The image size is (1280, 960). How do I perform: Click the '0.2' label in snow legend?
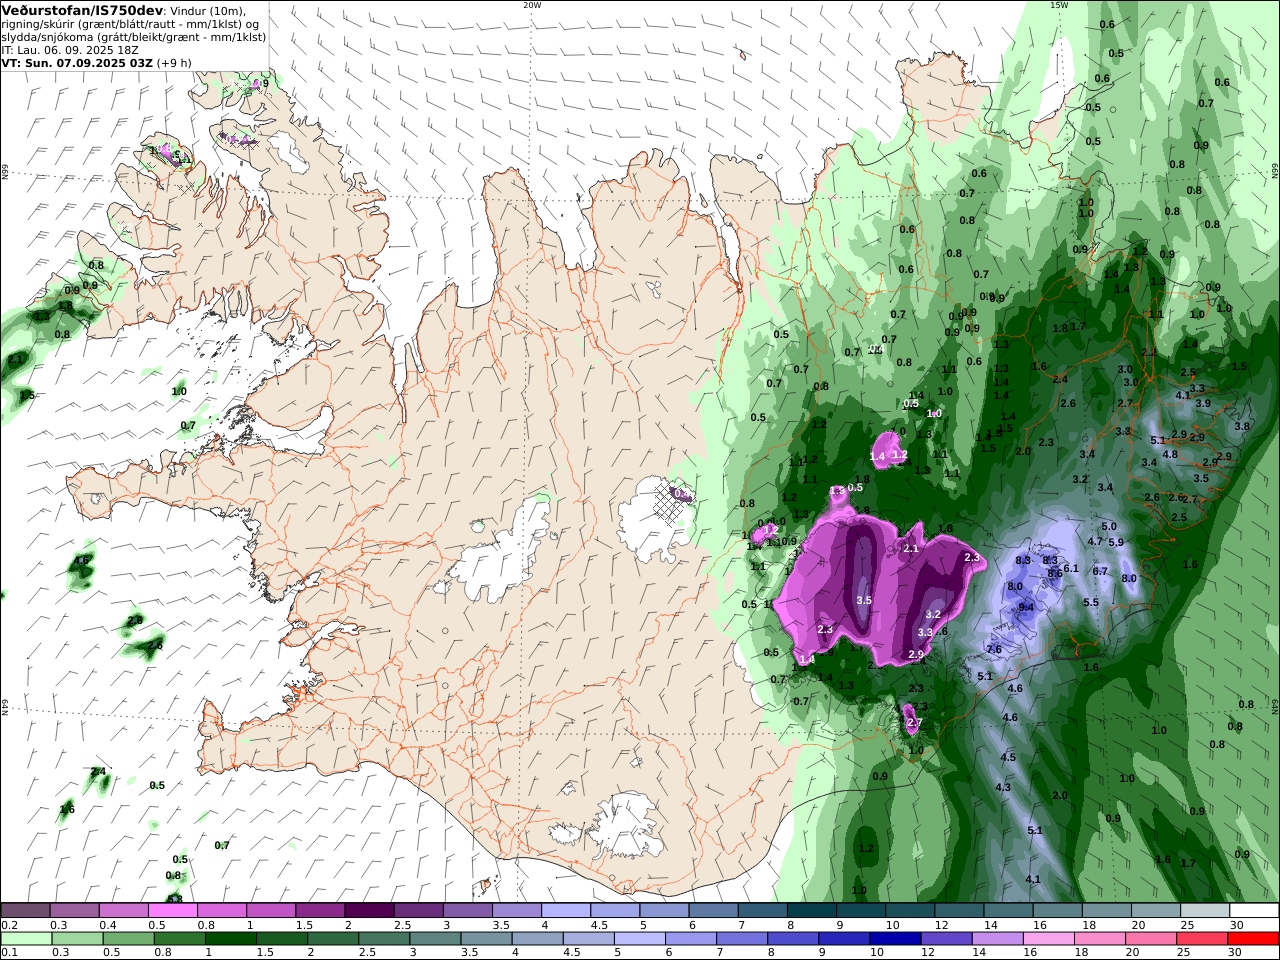pyautogui.click(x=9, y=925)
